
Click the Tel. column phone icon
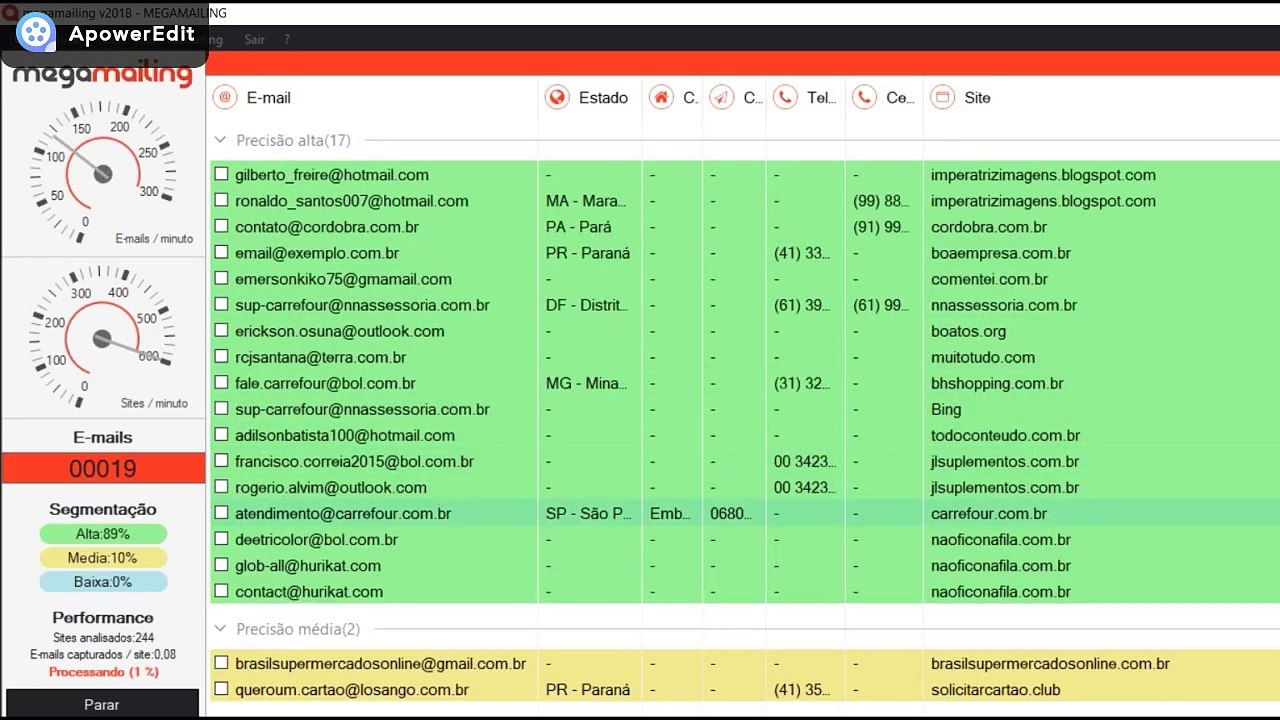pos(785,97)
